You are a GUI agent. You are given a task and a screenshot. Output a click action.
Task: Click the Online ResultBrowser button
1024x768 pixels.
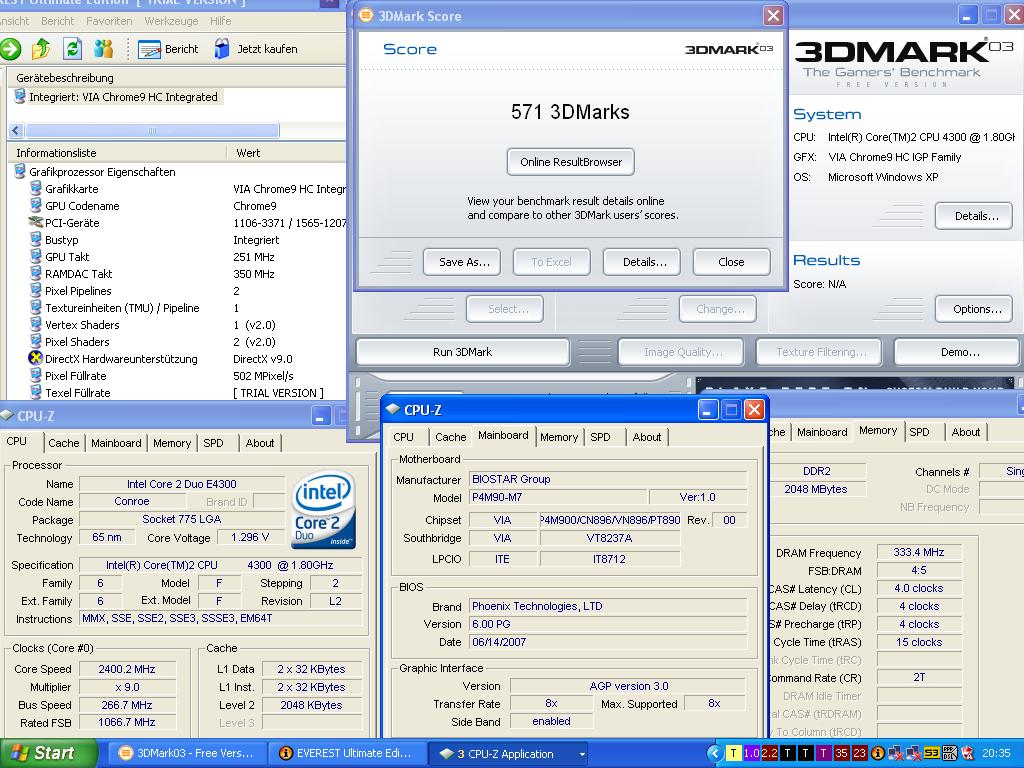tap(571, 162)
